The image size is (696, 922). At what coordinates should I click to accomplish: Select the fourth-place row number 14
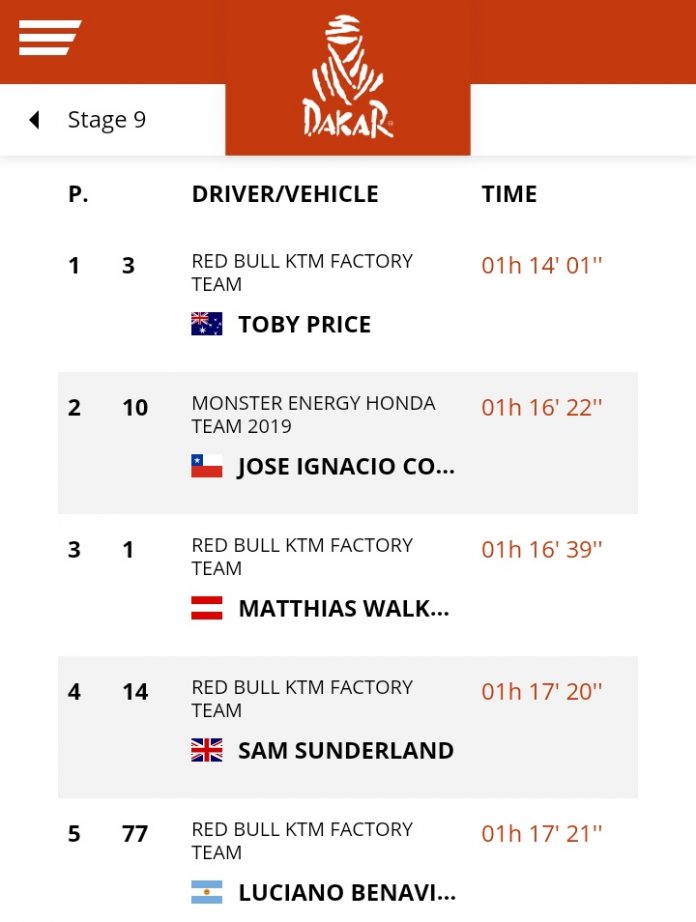pyautogui.click(x=135, y=691)
